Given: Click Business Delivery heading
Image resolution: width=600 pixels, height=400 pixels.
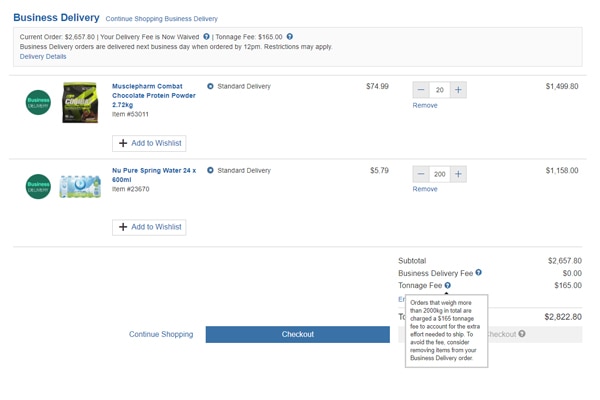Looking at the screenshot, I should coord(56,18).
